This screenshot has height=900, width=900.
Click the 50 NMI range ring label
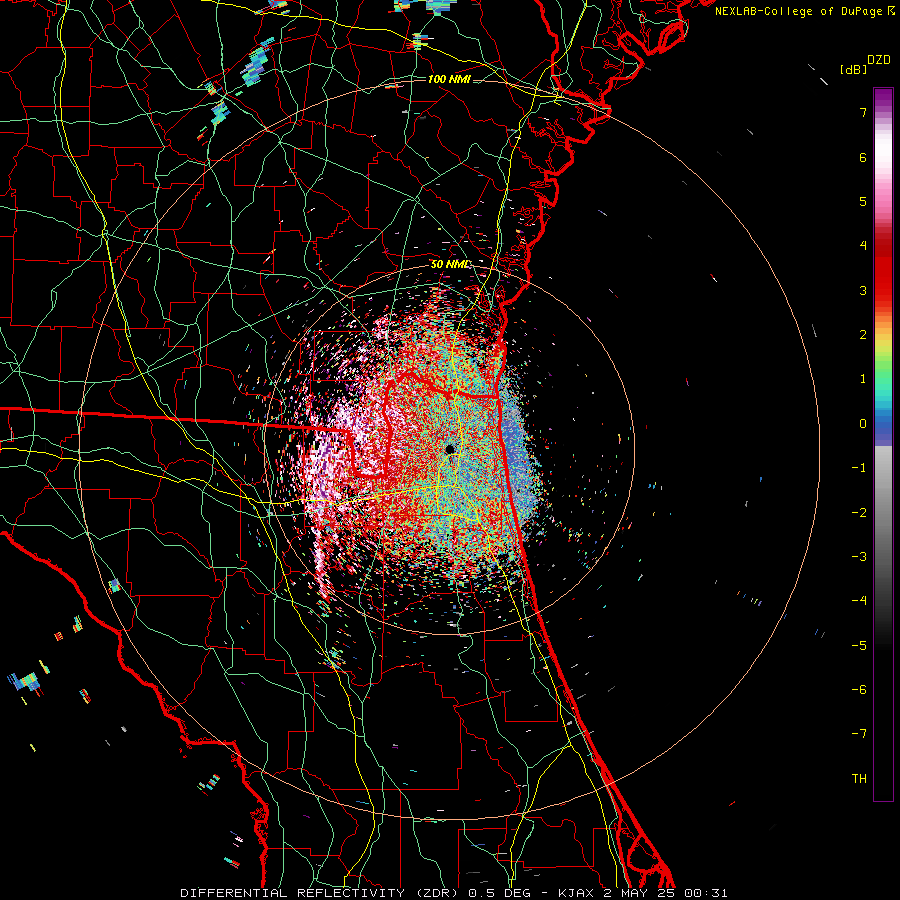point(451,264)
